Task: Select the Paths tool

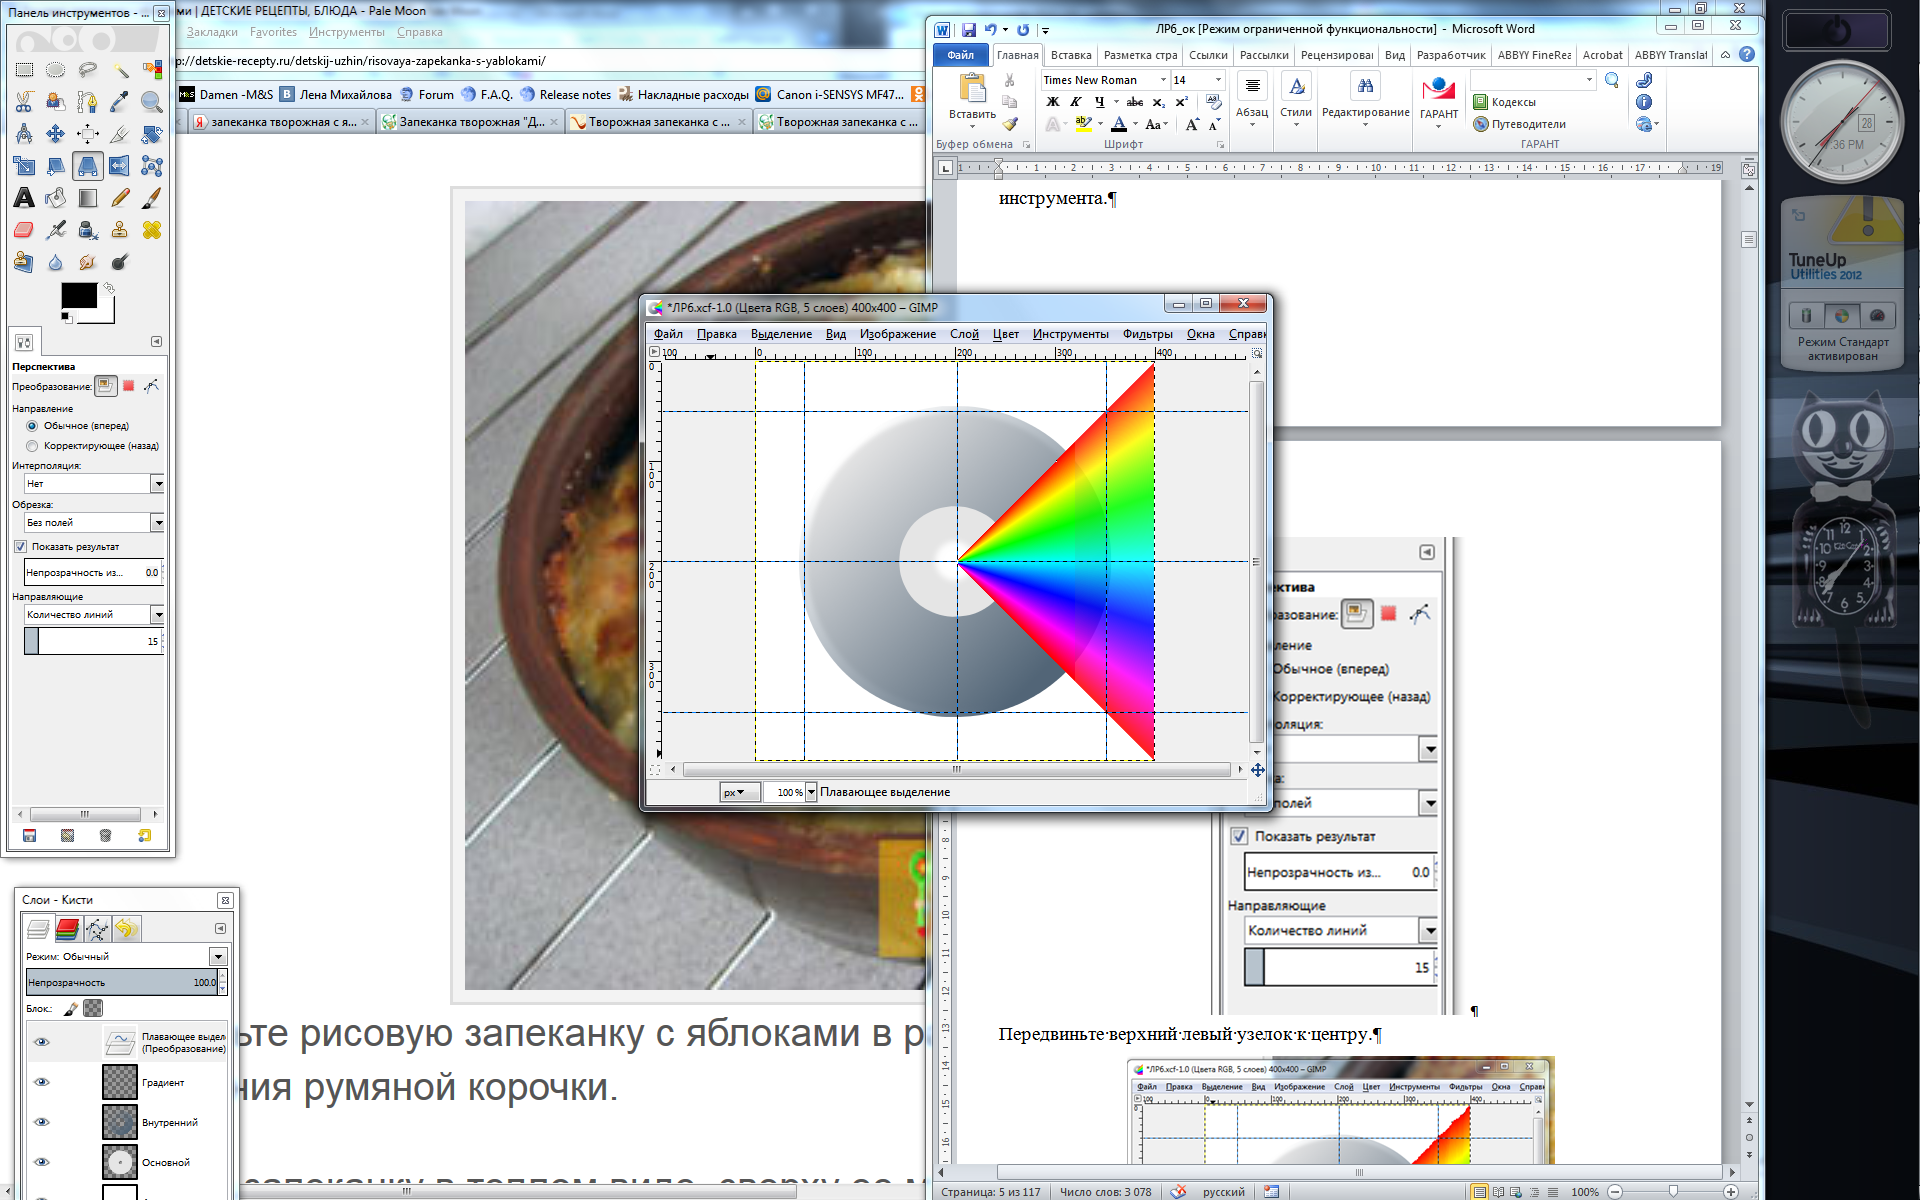Action: 88,102
